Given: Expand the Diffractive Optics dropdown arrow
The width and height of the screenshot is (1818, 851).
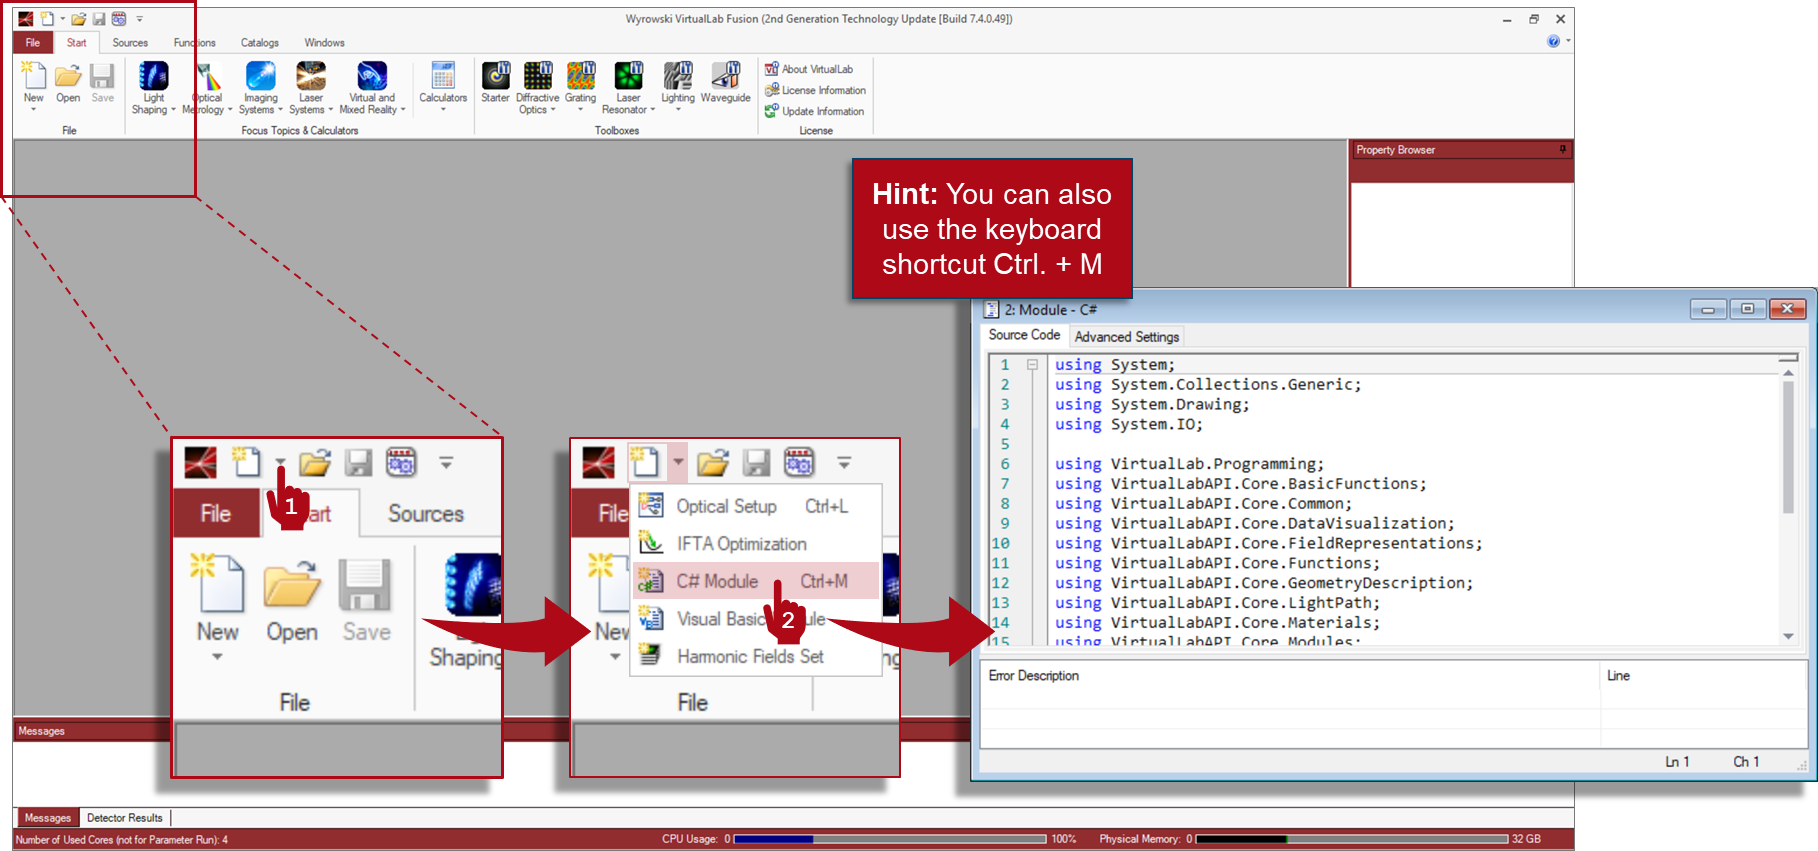Looking at the screenshot, I should 553,110.
